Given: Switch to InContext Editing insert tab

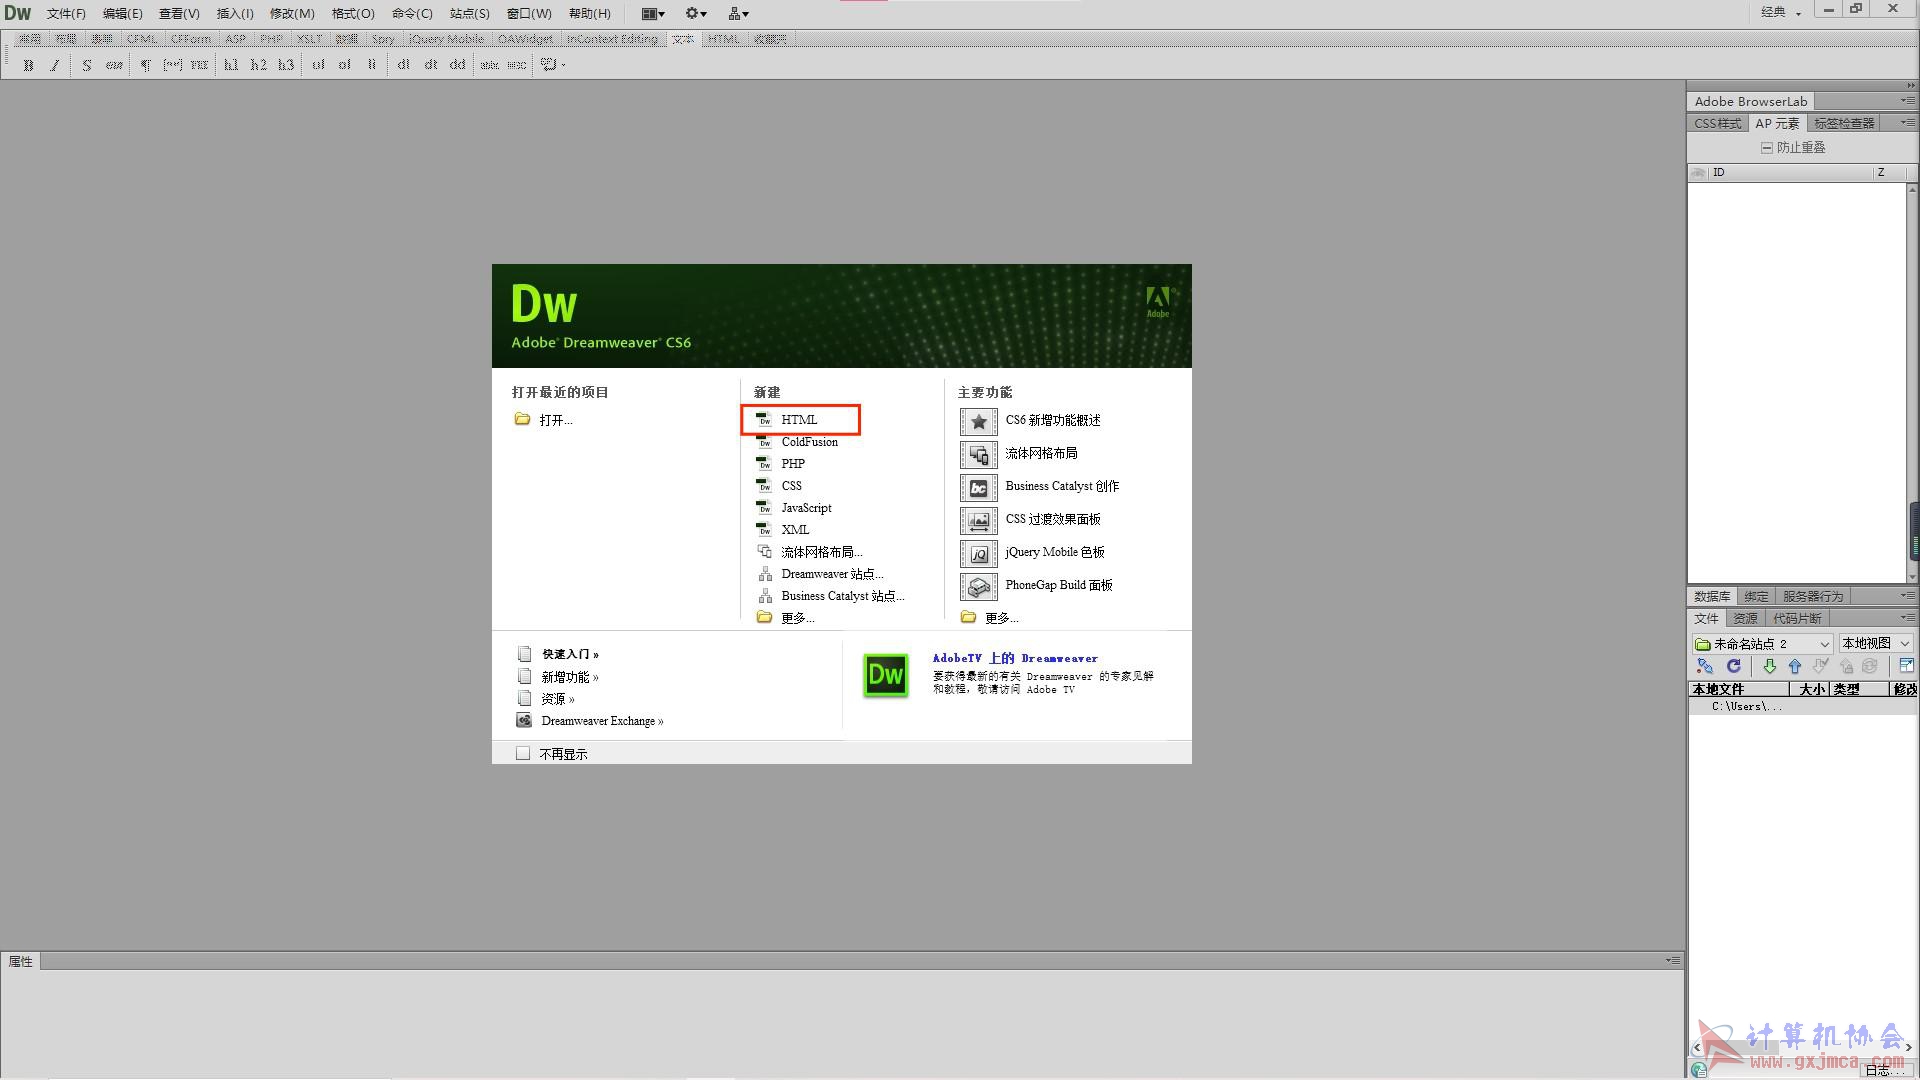Looking at the screenshot, I should pos(612,39).
